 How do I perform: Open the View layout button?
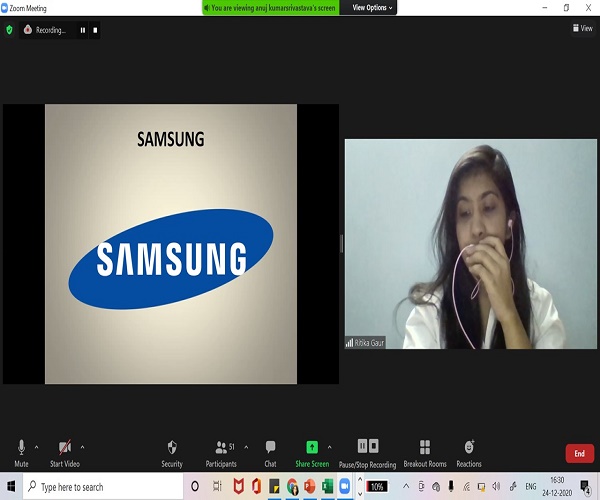(x=582, y=28)
